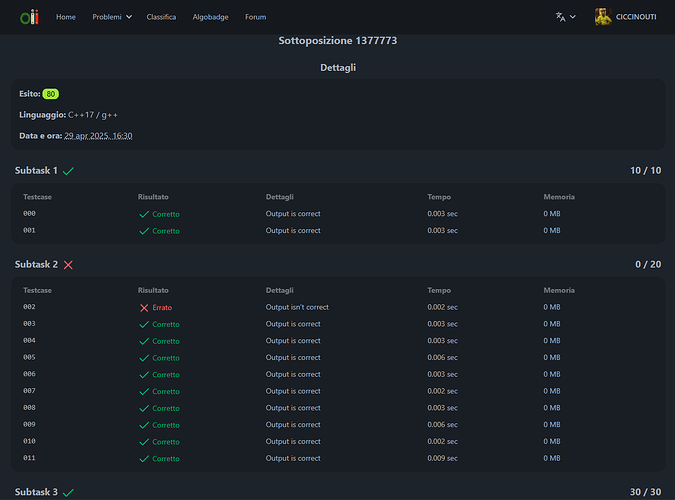Click the Linguaggio value C++17 / g++

(93, 115)
